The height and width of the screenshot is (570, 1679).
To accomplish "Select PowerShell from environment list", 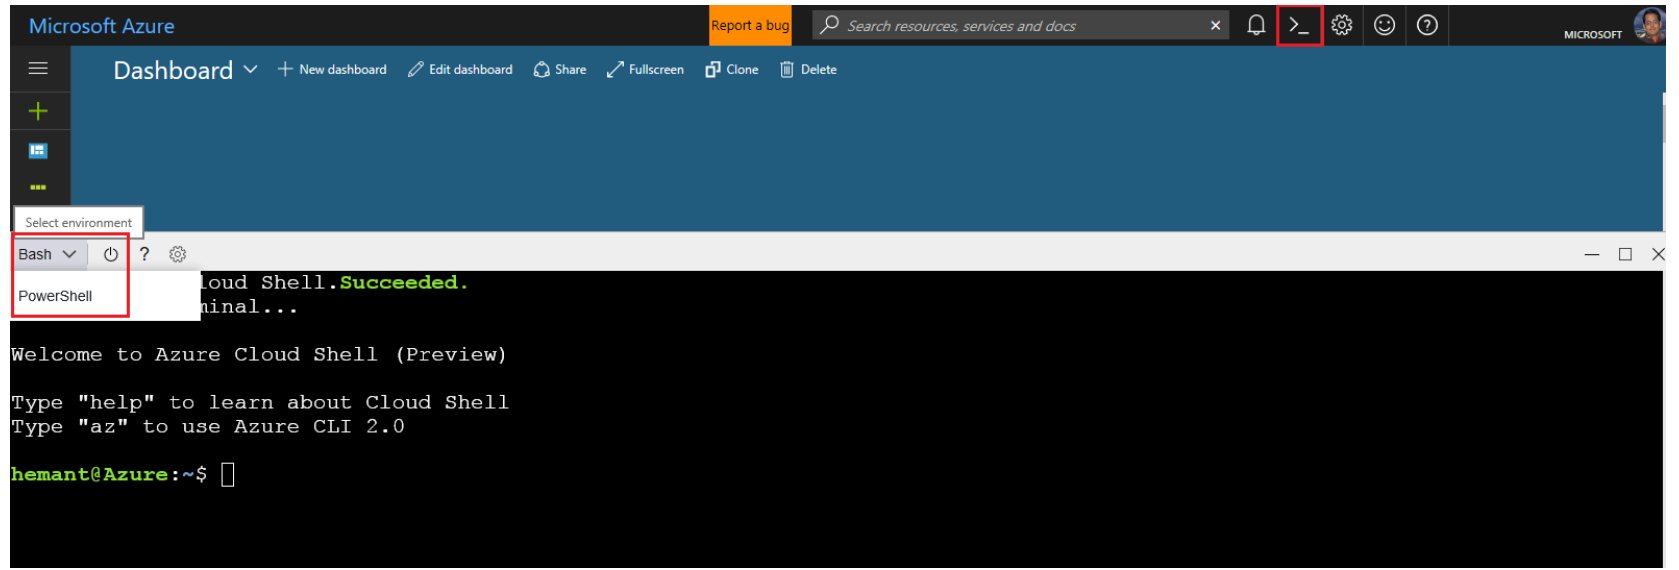I will coord(55,296).
